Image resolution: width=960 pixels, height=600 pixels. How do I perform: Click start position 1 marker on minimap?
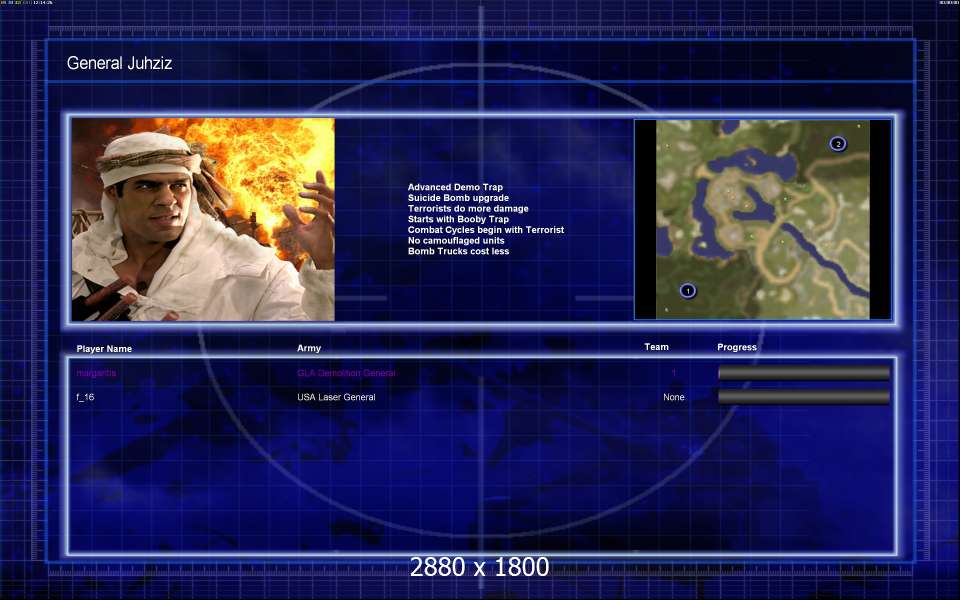688,291
